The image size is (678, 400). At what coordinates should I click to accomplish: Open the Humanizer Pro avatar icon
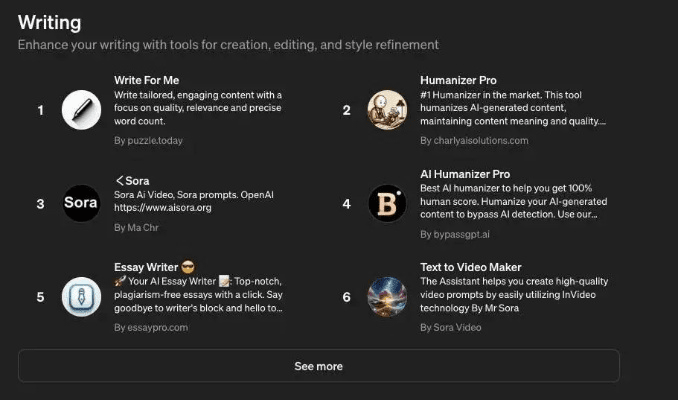coord(387,109)
